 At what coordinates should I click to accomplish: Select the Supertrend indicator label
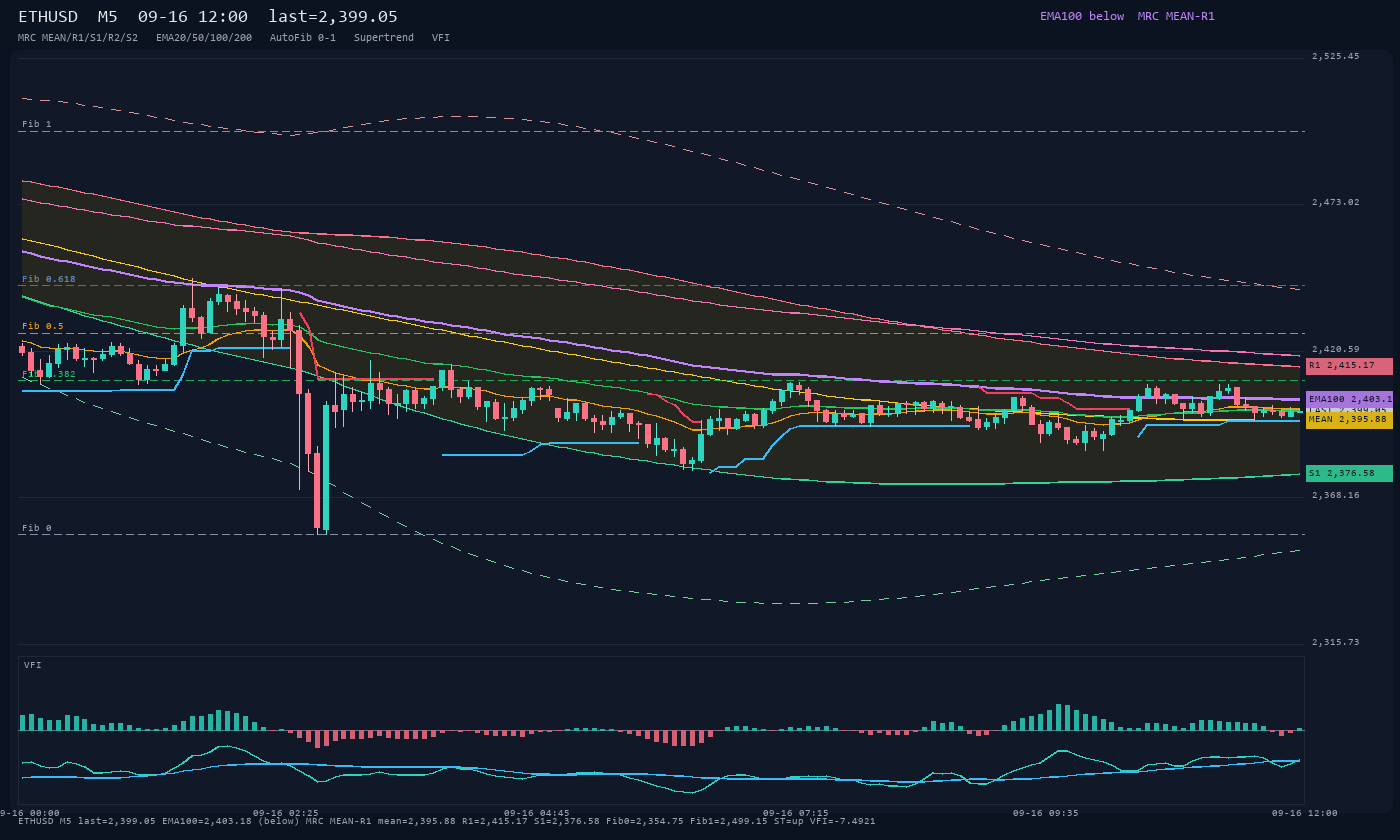click(384, 37)
